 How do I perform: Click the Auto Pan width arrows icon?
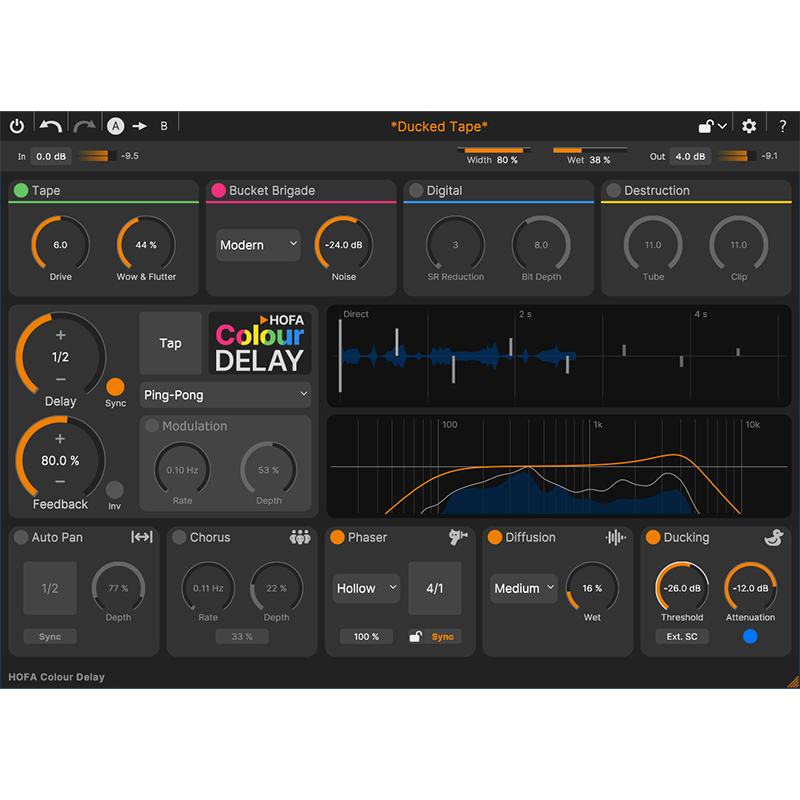click(x=142, y=537)
